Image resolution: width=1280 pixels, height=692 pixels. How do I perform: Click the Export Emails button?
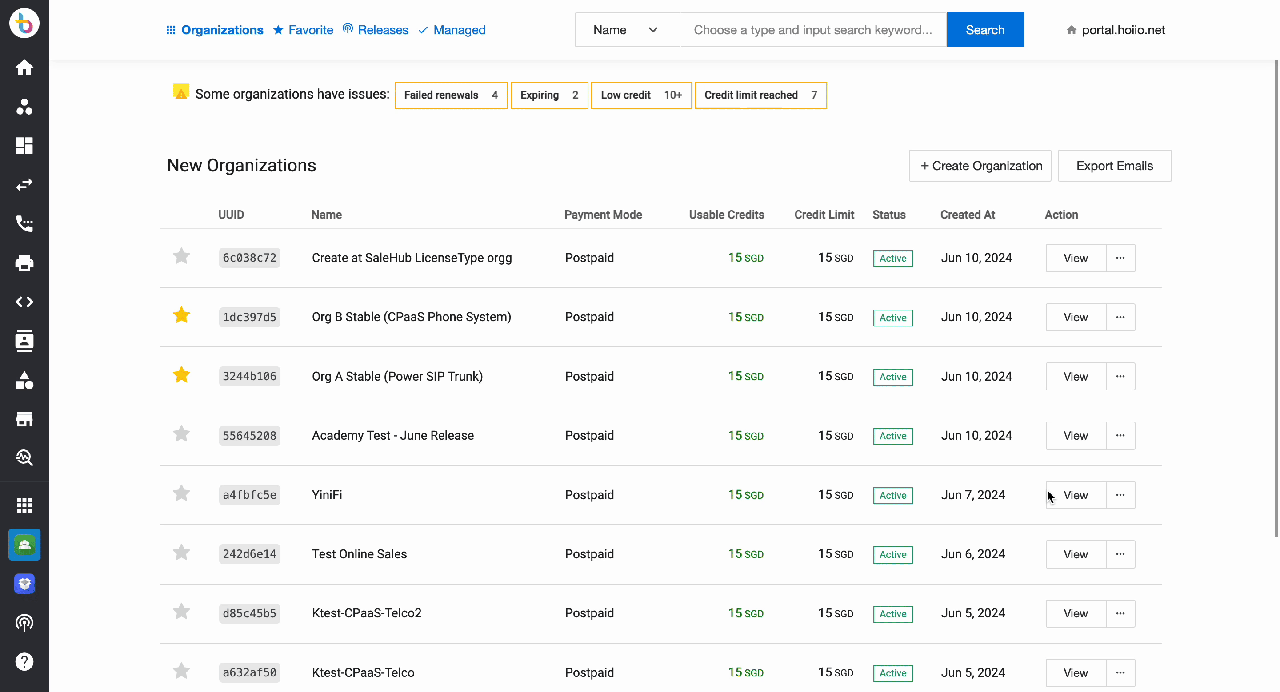tap(1114, 166)
